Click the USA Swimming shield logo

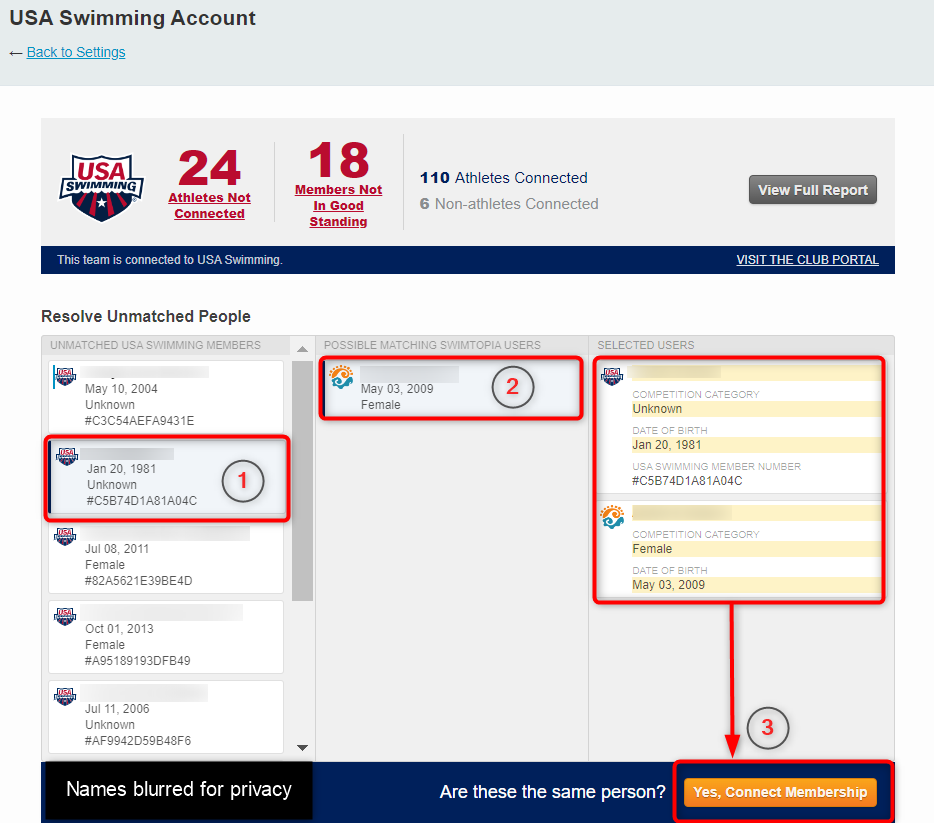[x=102, y=187]
